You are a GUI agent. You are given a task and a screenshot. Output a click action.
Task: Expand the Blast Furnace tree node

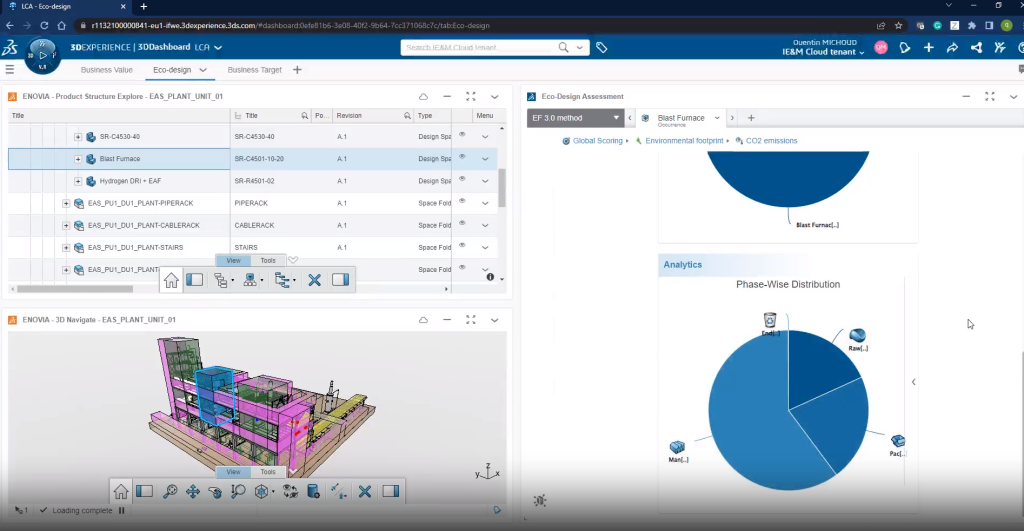point(78,159)
